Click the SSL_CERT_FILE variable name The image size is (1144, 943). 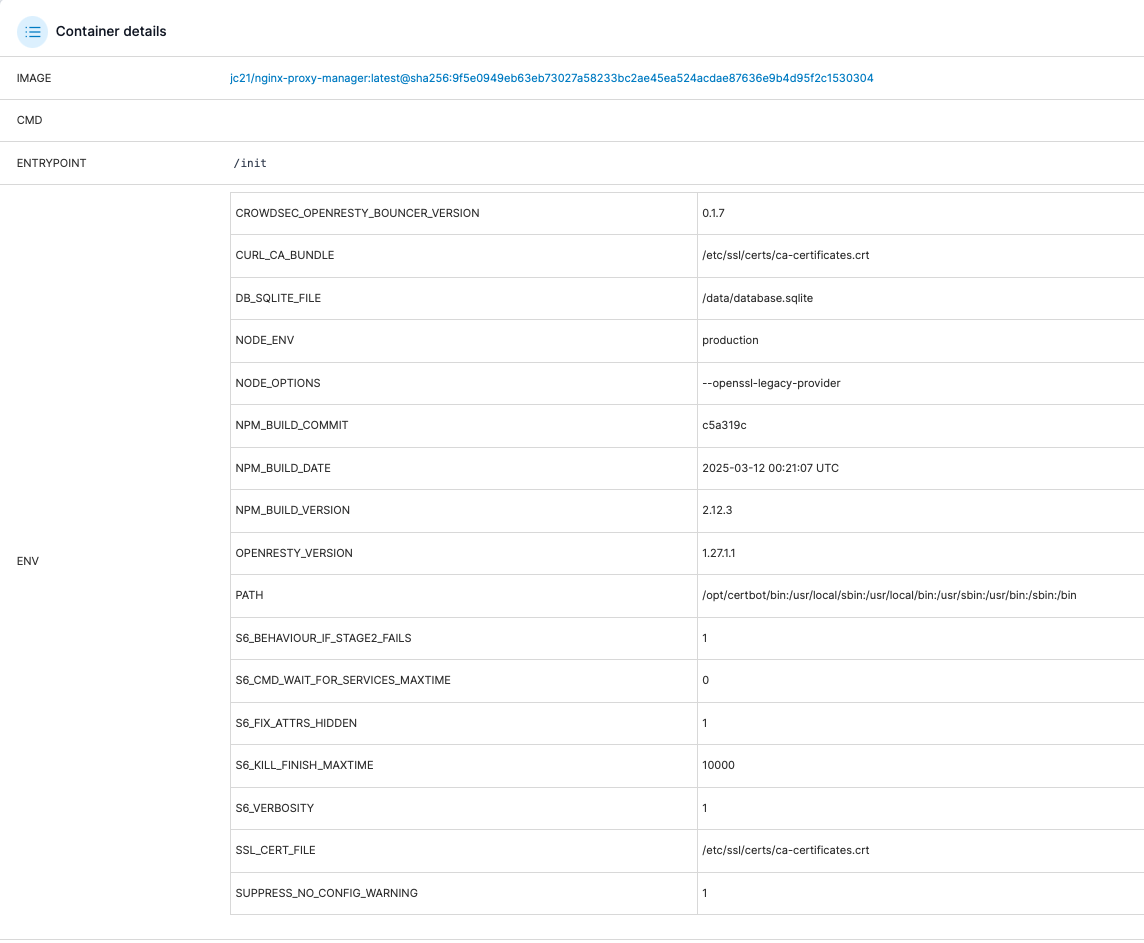coord(275,850)
